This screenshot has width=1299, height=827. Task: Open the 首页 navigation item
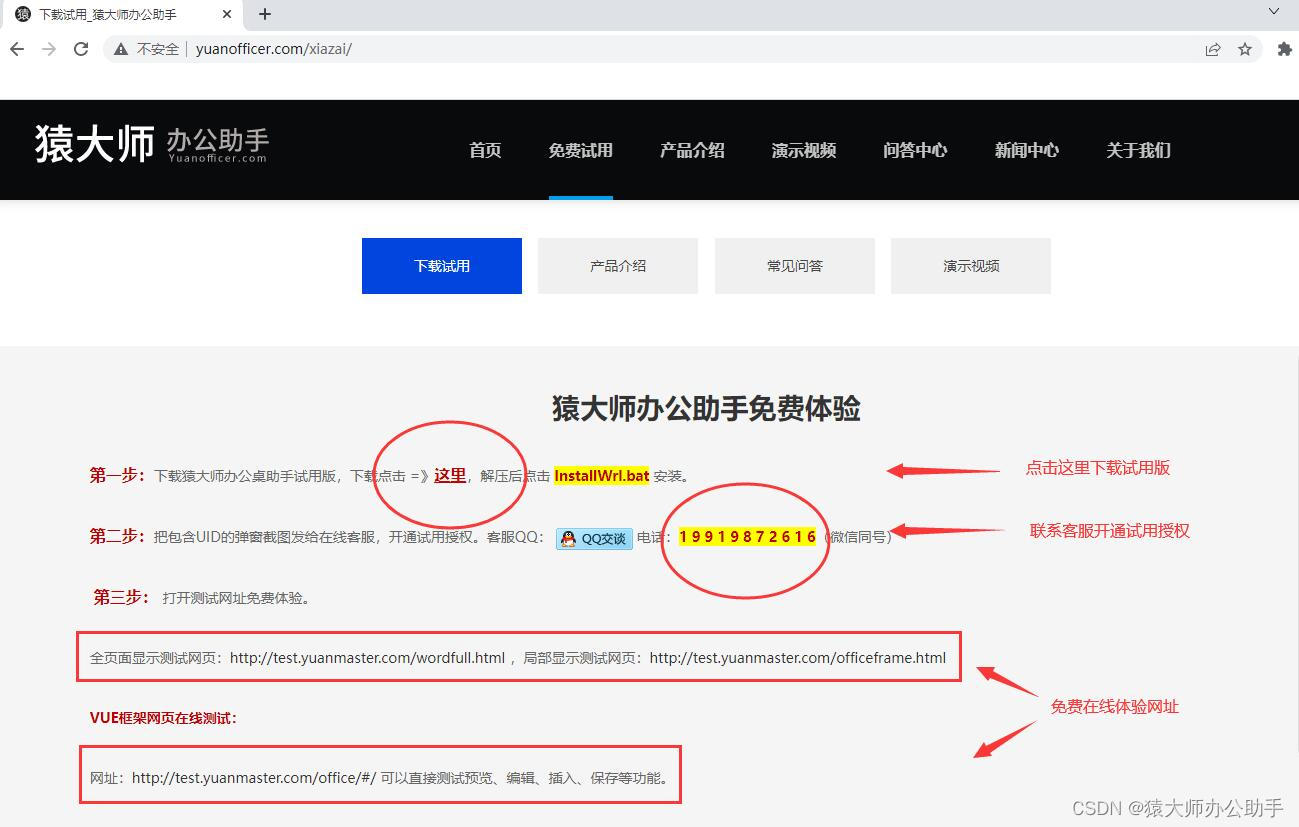tap(485, 150)
